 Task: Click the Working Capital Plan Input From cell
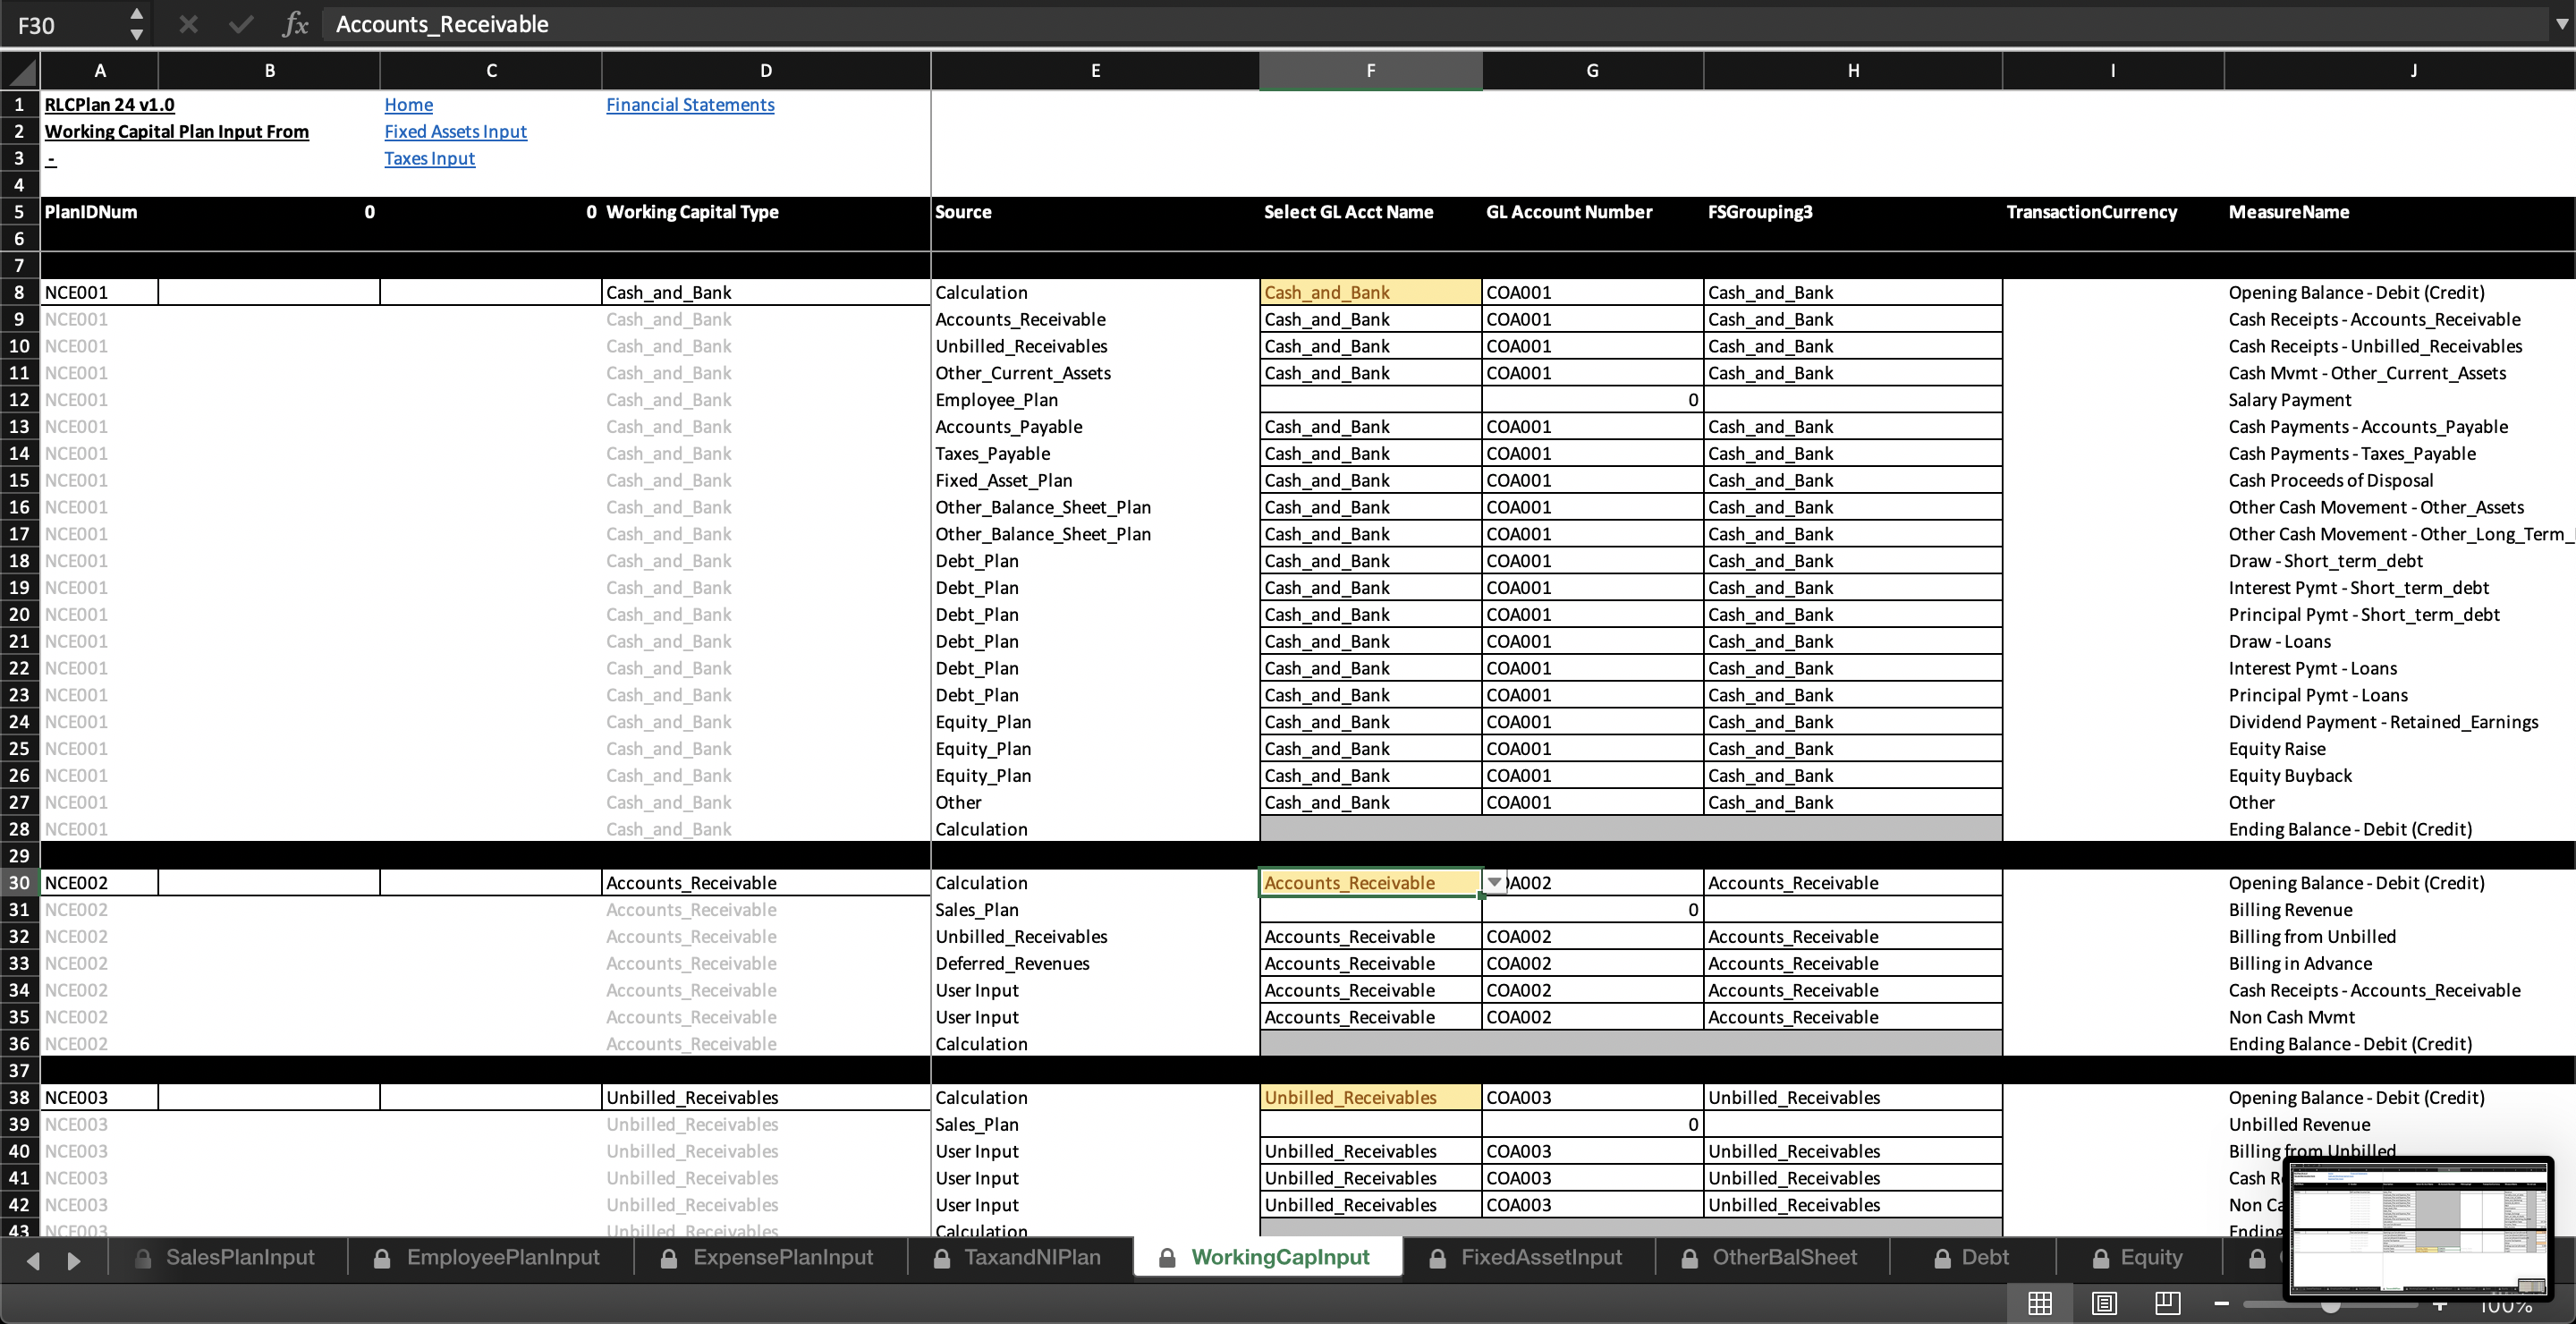pyautogui.click(x=176, y=131)
